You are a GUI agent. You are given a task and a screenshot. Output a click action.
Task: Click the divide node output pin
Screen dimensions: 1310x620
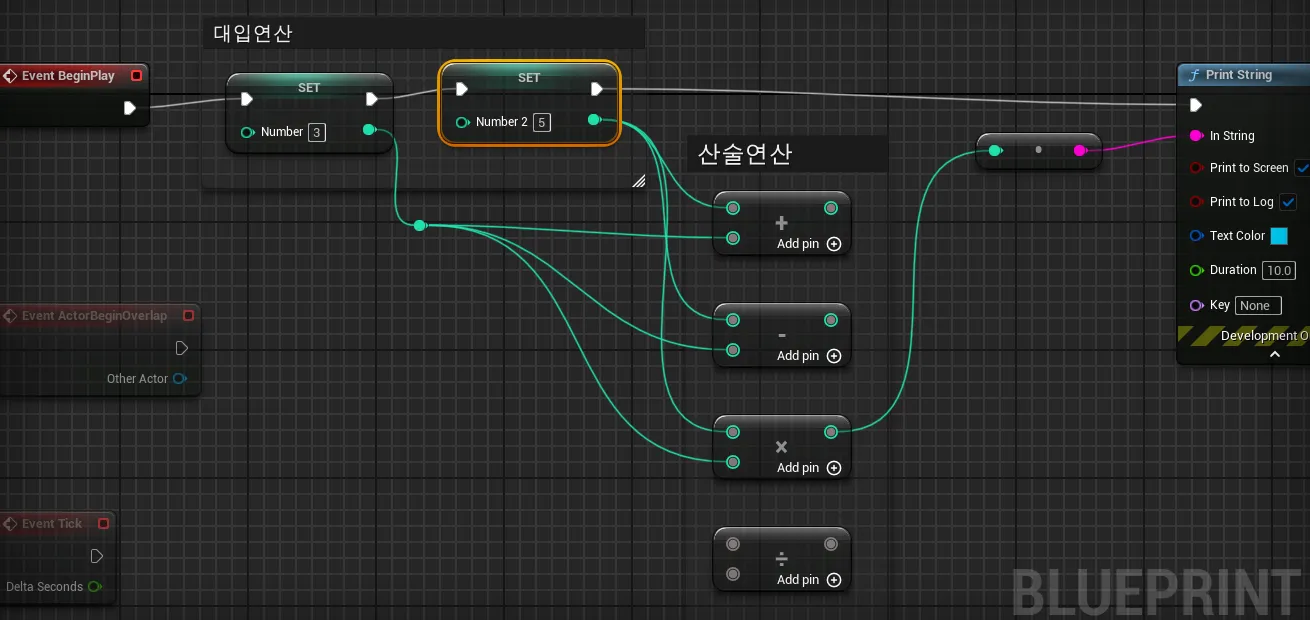point(831,544)
